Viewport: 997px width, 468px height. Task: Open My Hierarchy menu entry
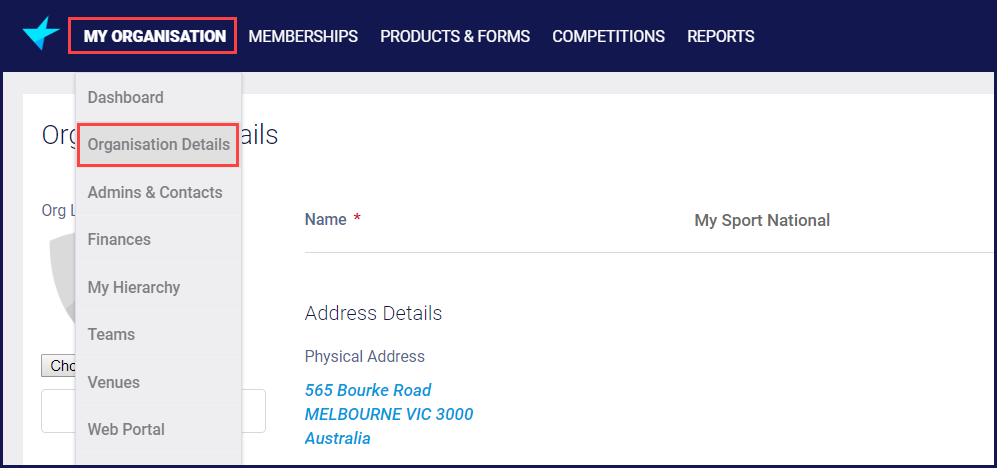tap(134, 287)
